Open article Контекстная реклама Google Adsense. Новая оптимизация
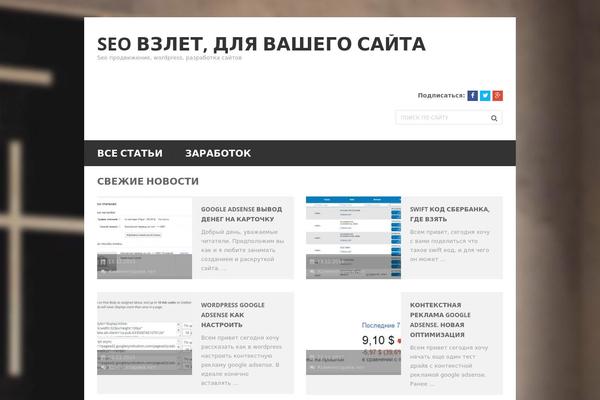600x400 pixels. pyautogui.click(x=440, y=320)
